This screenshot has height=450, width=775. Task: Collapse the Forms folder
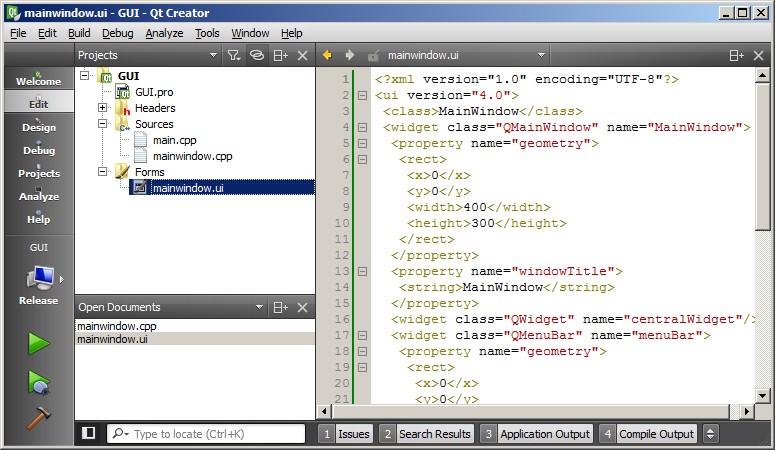pyautogui.click(x=102, y=172)
